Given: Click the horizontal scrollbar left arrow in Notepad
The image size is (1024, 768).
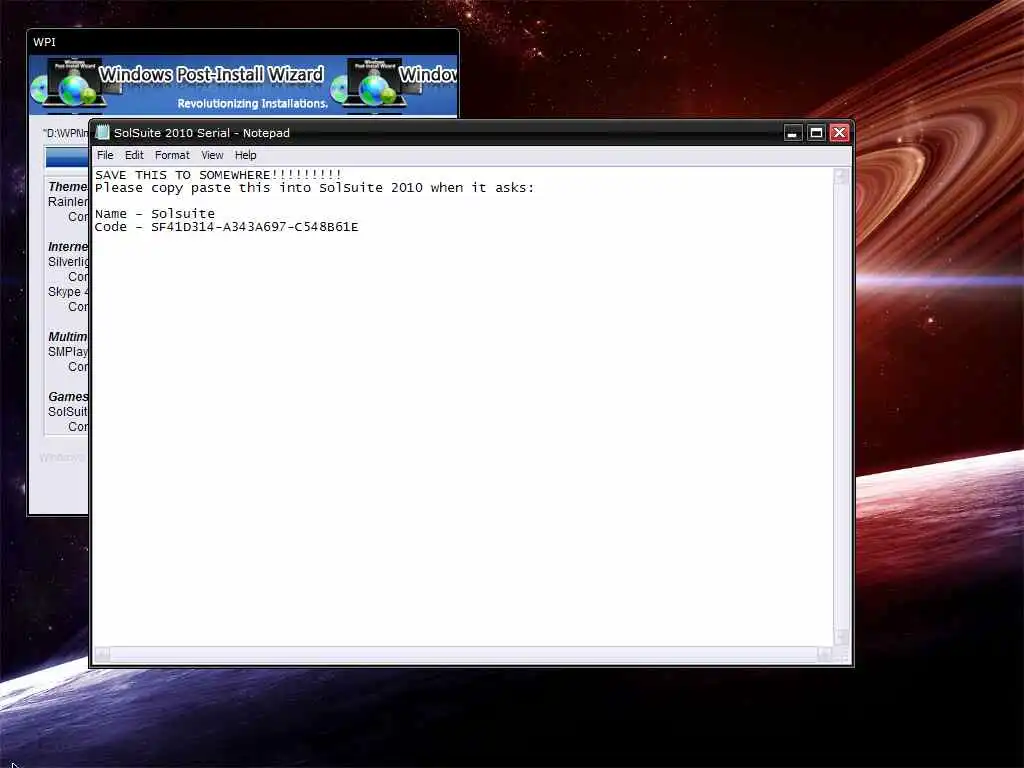Looking at the screenshot, I should pyautogui.click(x=103, y=654).
